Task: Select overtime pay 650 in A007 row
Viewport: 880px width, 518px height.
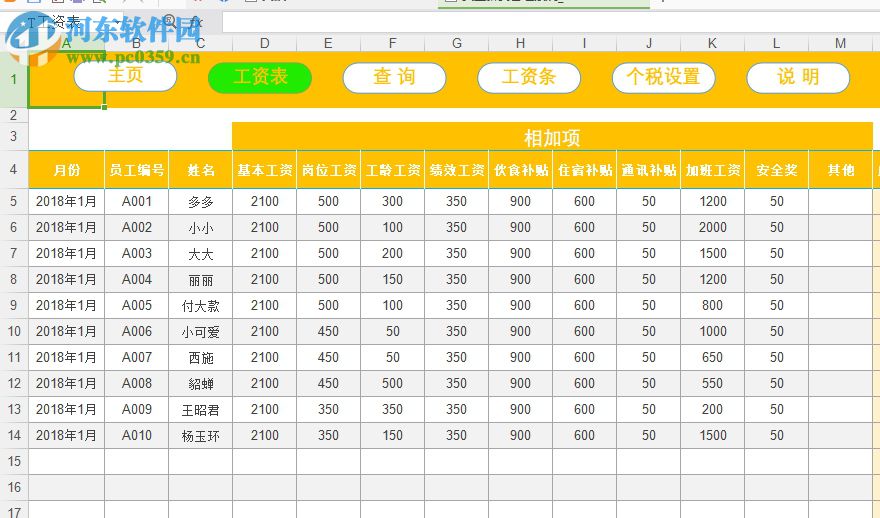Action: pyautogui.click(x=712, y=357)
